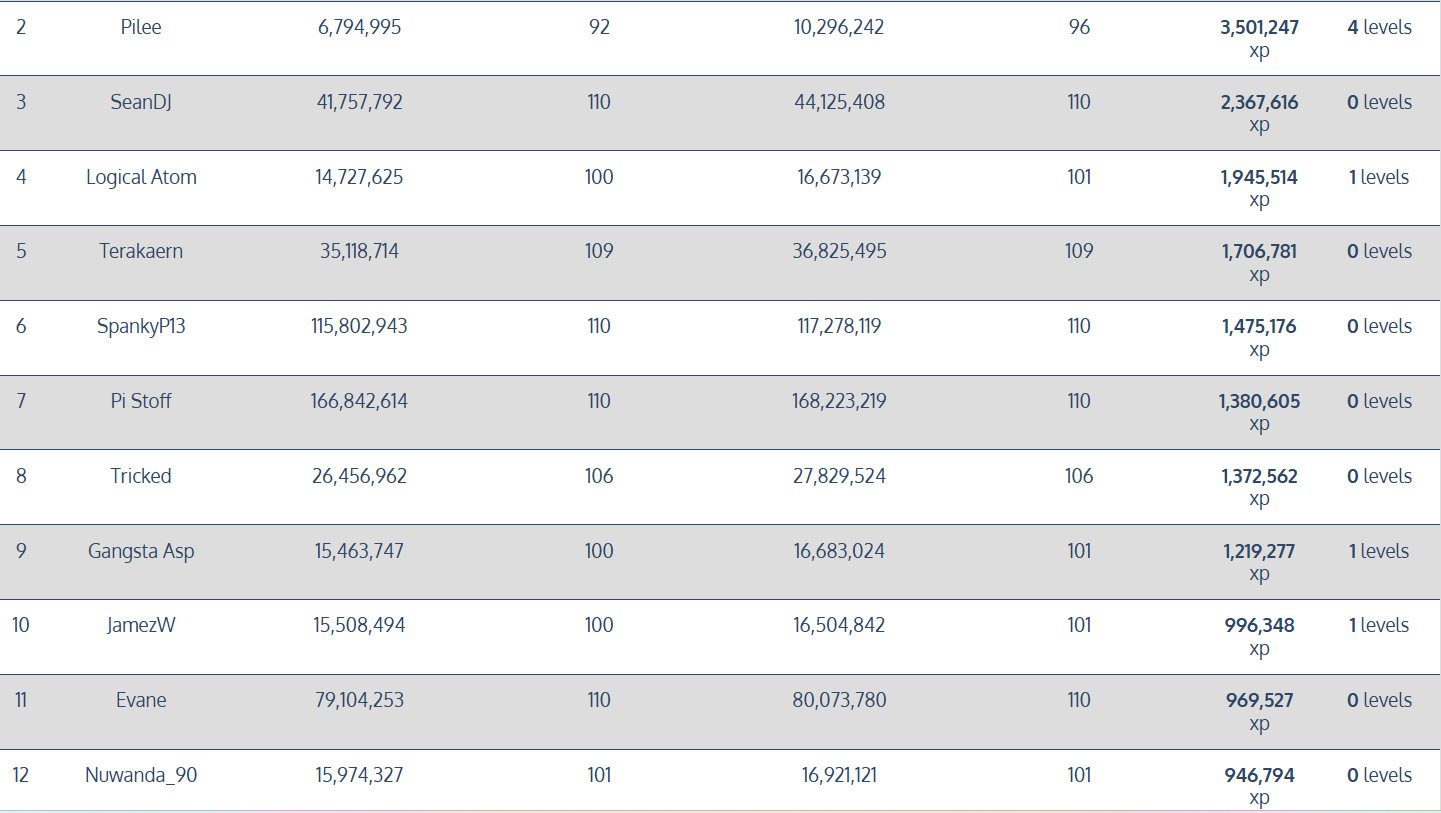
Task: Click the 996,348 xp gain figure
Action: (1259, 626)
